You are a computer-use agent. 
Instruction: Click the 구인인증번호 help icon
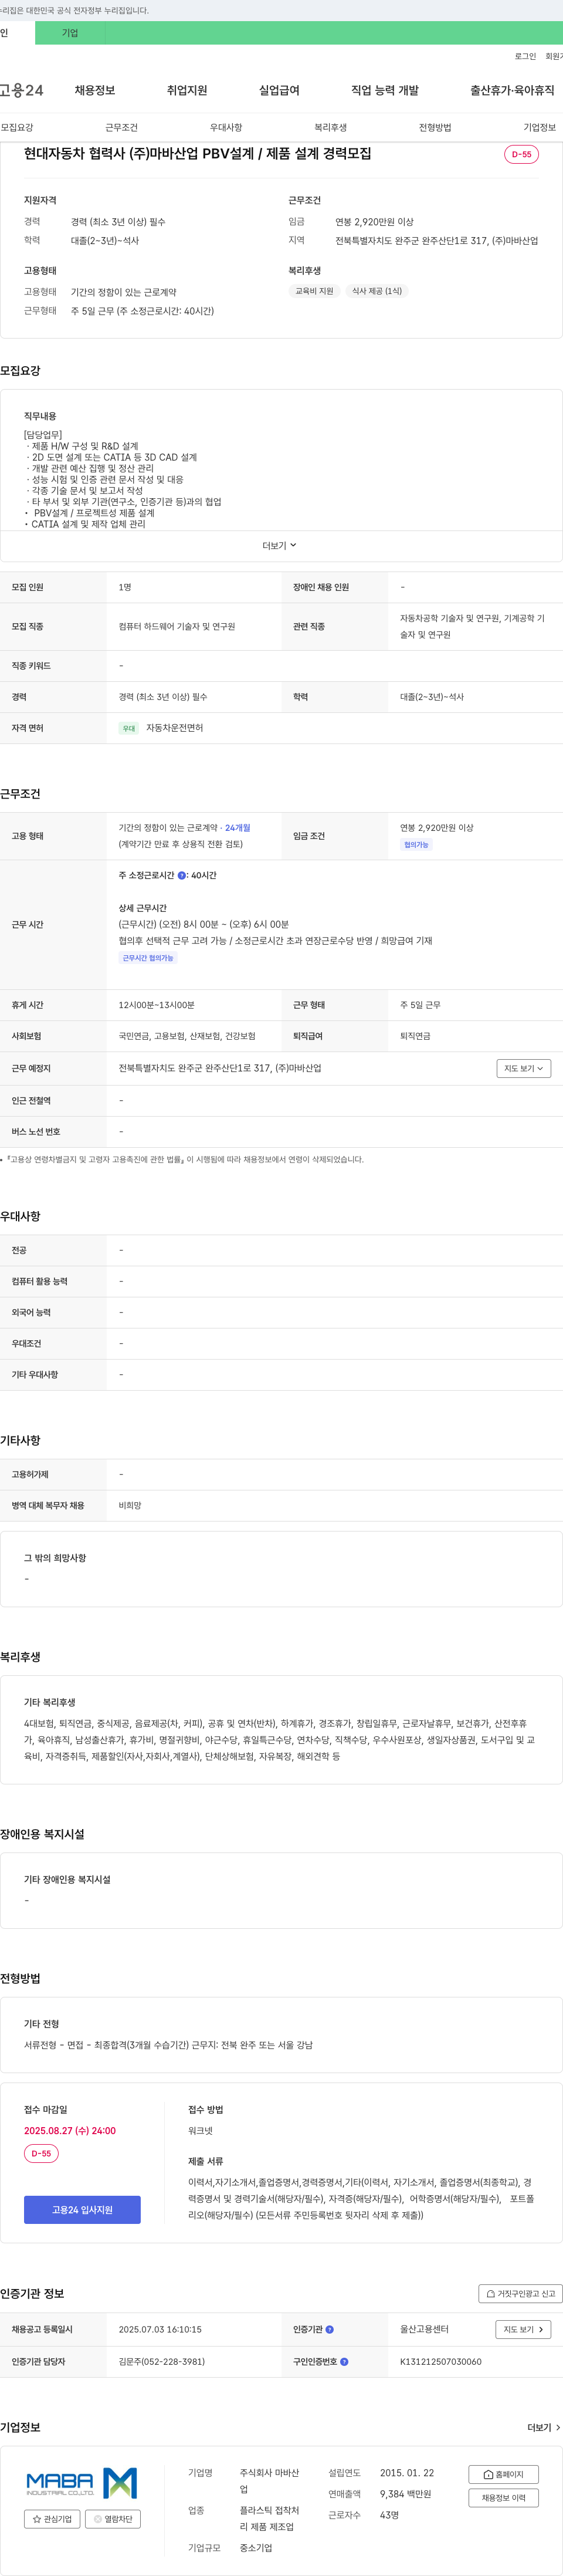[x=344, y=2361]
